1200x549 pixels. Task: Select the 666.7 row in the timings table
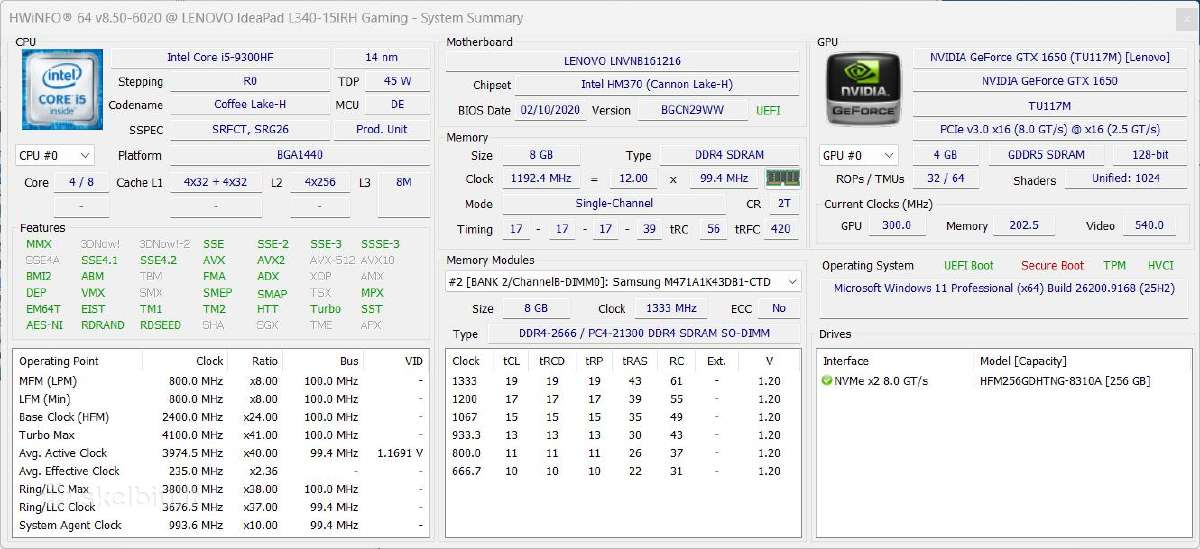623,471
